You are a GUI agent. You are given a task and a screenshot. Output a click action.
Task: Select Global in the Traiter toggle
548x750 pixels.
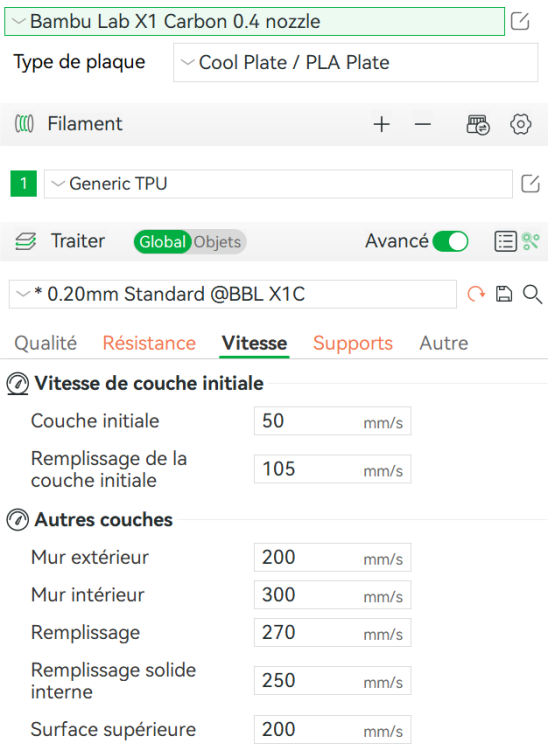(x=163, y=242)
